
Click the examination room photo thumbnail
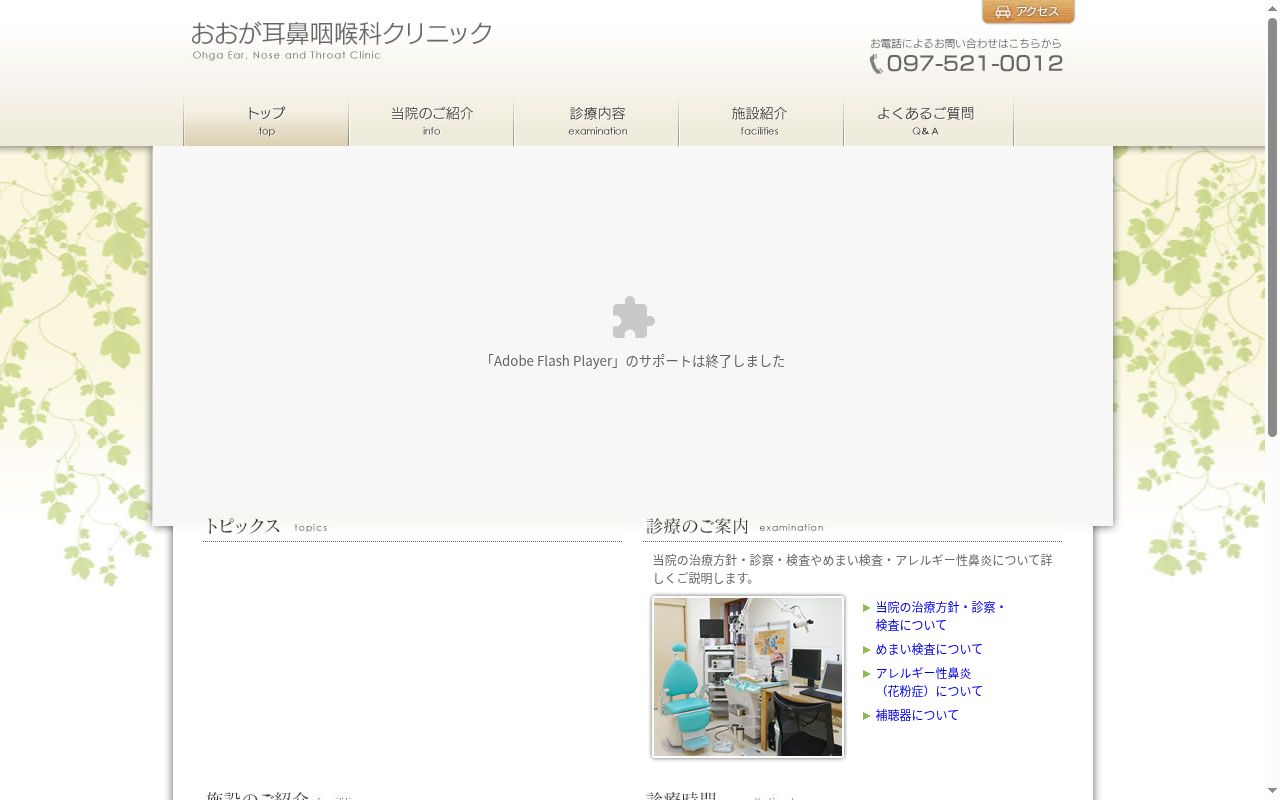(748, 677)
